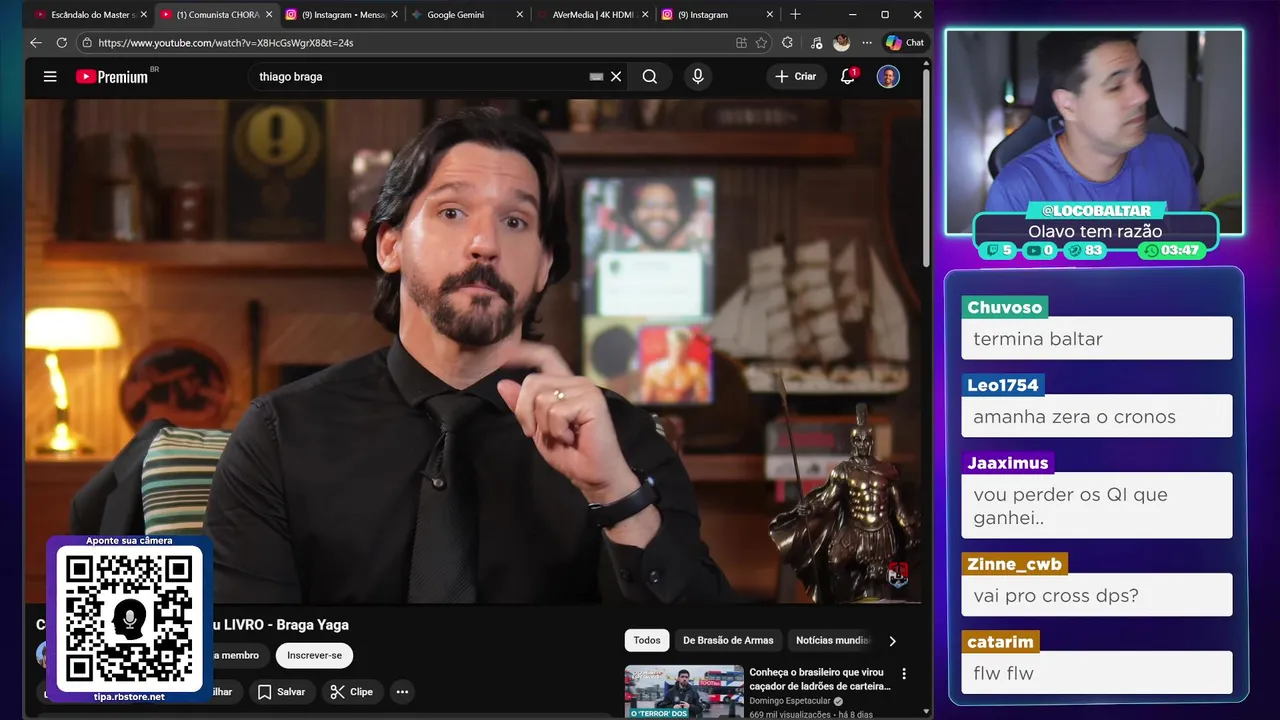This screenshot has width=1280, height=720.
Task: Start voice search with the microphone icon
Action: click(697, 76)
